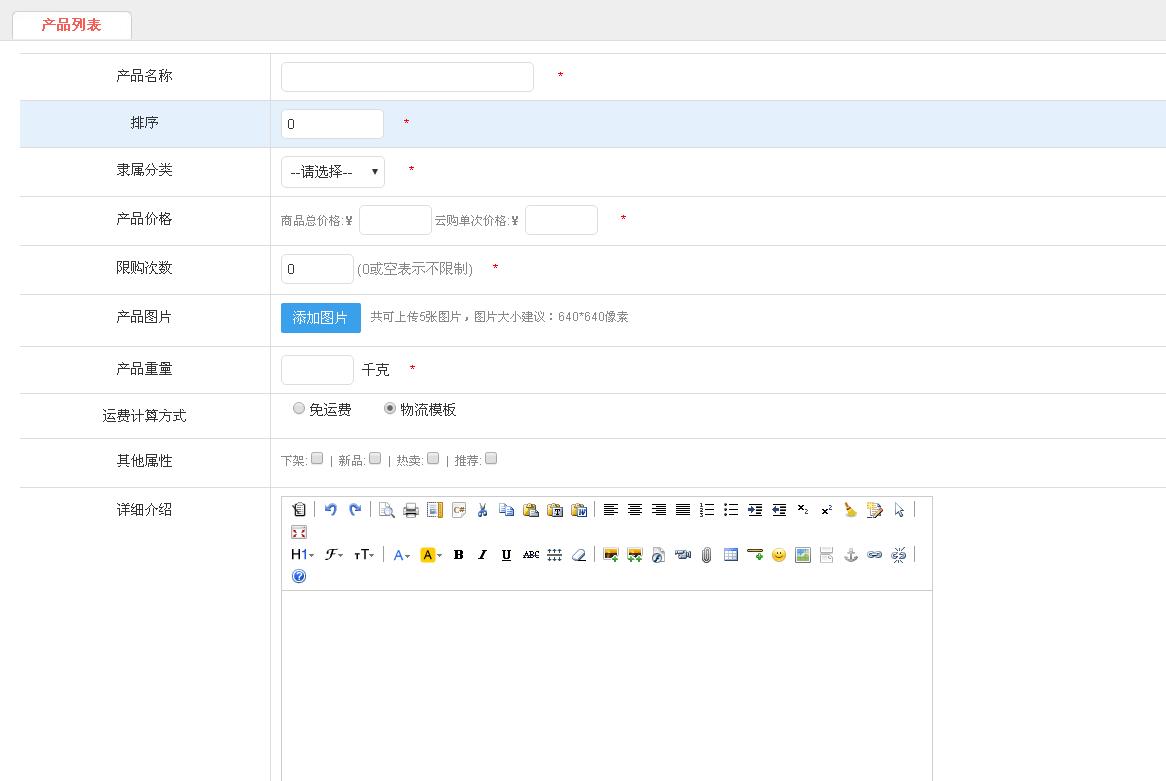Viewport: 1166px width, 781px height.
Task: Open the font size dropdown in editor
Action: 364,555
